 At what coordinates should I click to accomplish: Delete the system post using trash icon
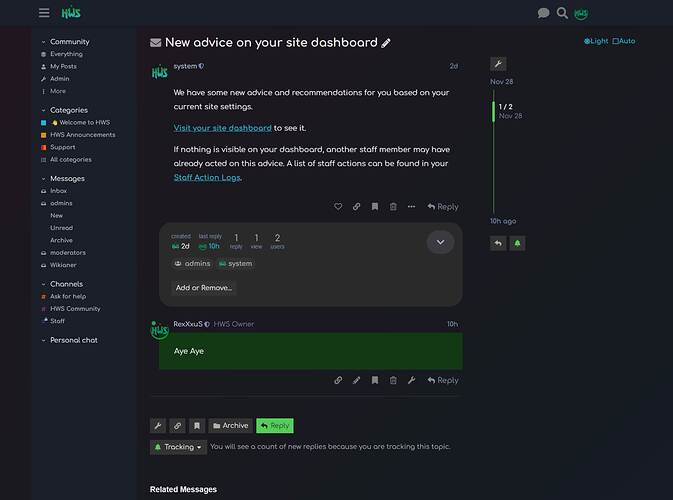(393, 207)
